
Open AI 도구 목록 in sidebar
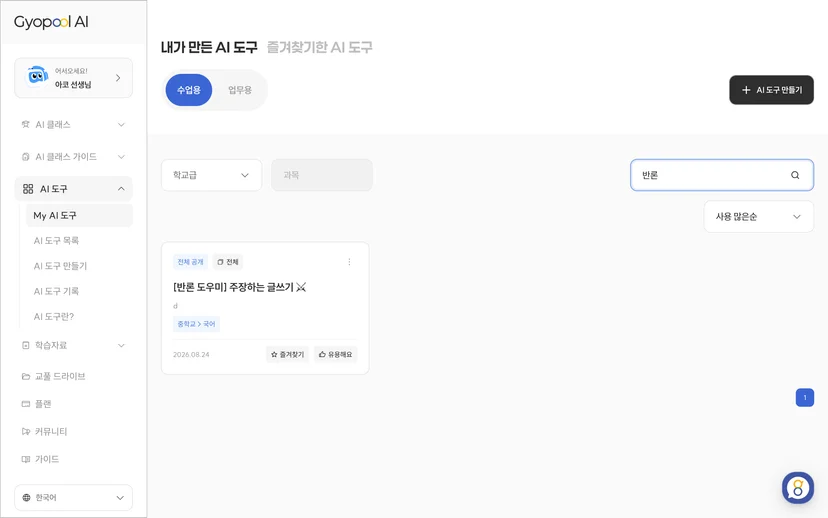pyautogui.click(x=56, y=241)
